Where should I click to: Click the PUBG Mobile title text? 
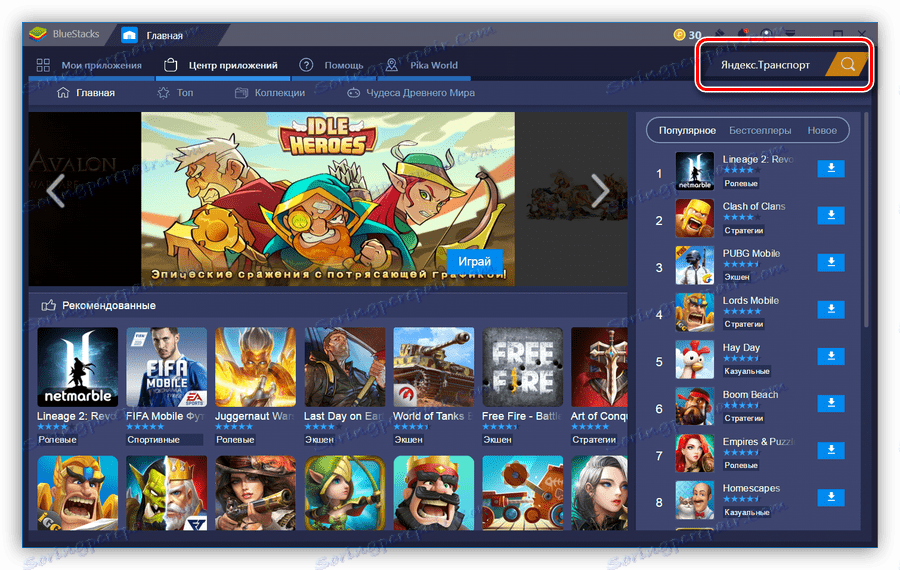point(751,253)
